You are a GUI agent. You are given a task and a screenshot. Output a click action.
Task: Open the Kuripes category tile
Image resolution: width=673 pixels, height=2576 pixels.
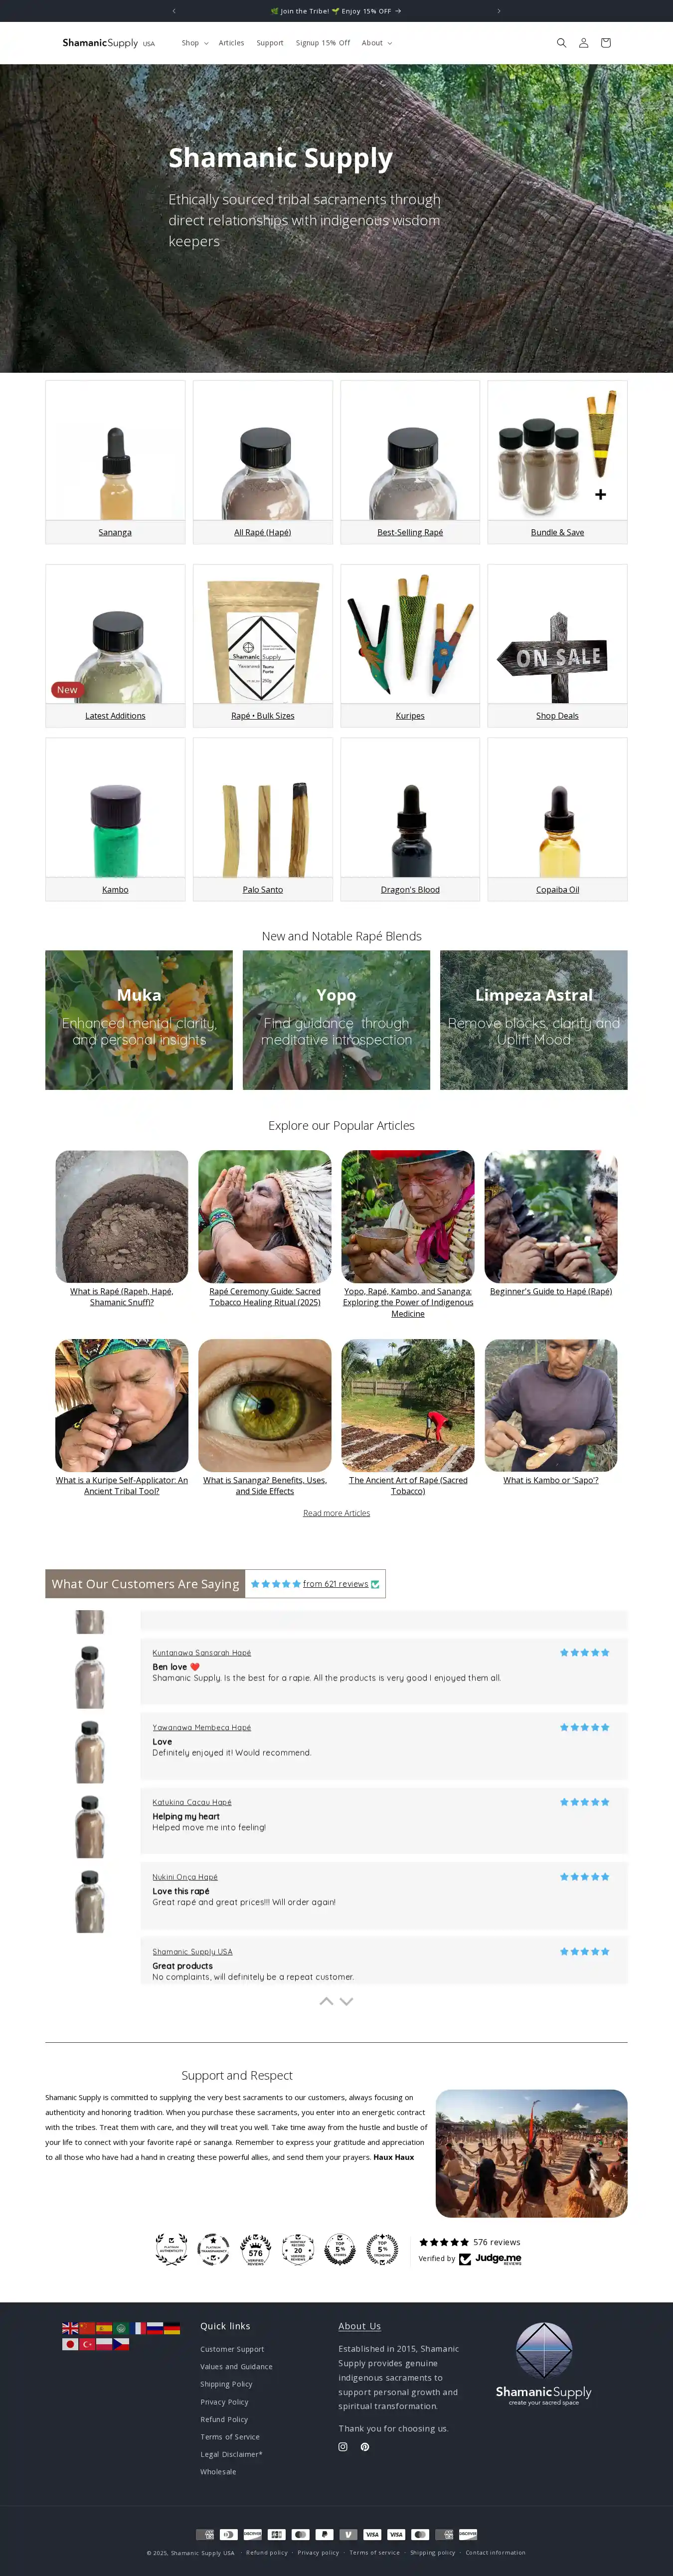(410, 645)
